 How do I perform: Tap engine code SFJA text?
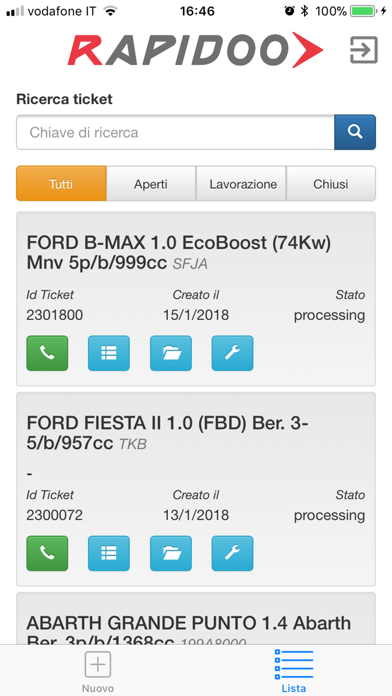coord(190,264)
